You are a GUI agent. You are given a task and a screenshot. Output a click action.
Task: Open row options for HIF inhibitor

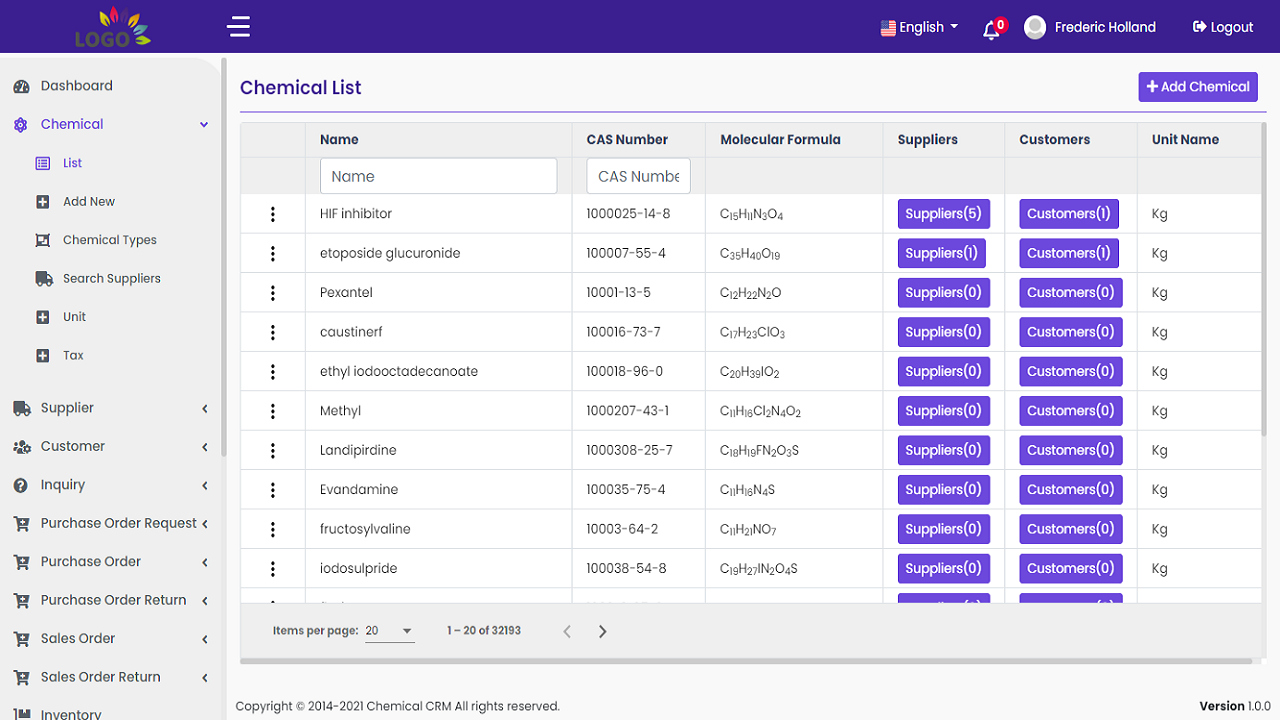(x=273, y=214)
